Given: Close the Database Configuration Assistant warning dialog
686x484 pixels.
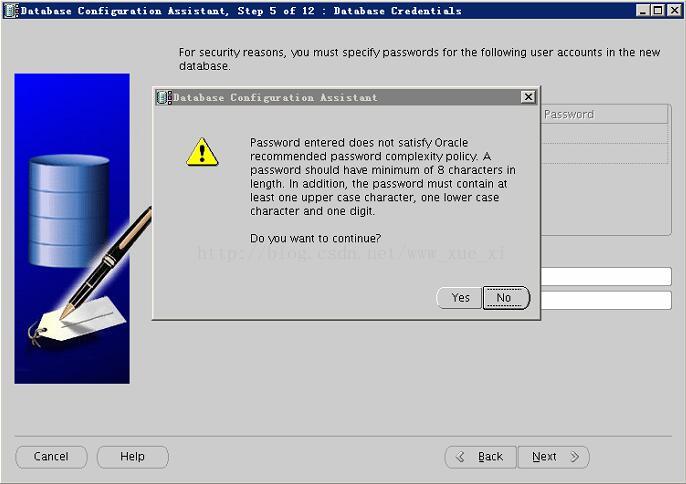Looking at the screenshot, I should coord(528,97).
